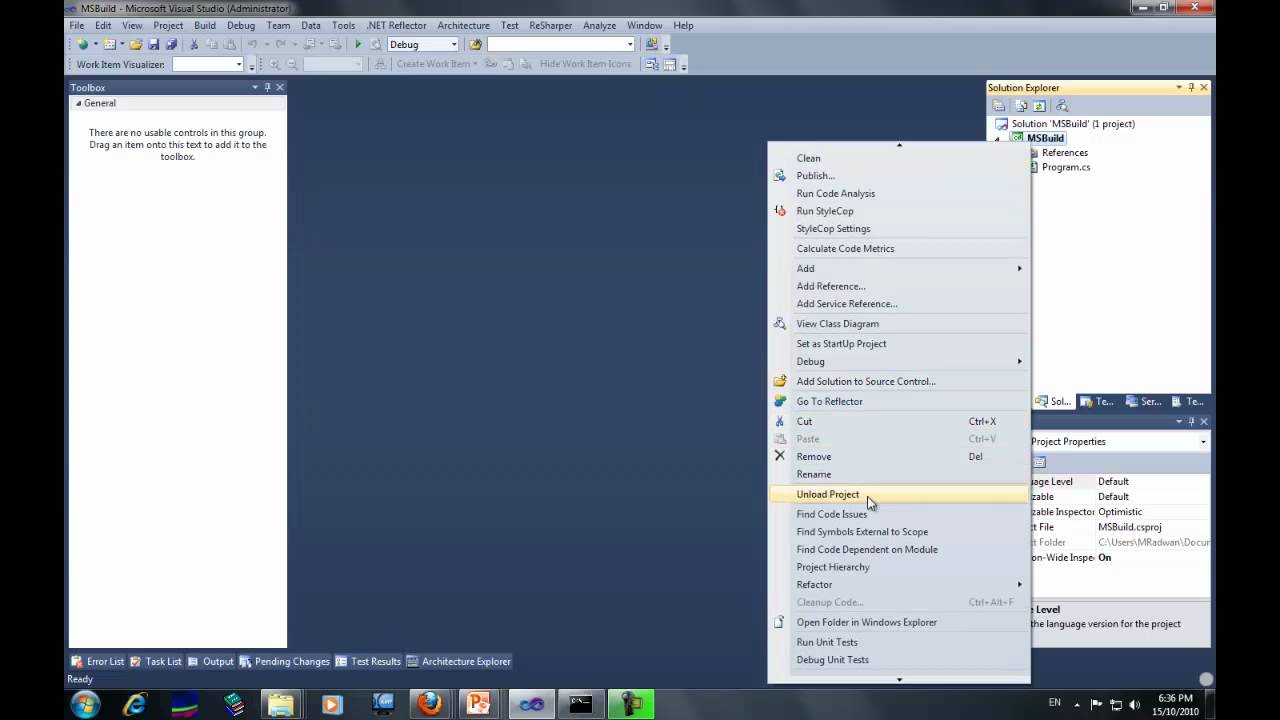The image size is (1280, 720).
Task: Choose Clean from the context menu
Action: click(898, 158)
